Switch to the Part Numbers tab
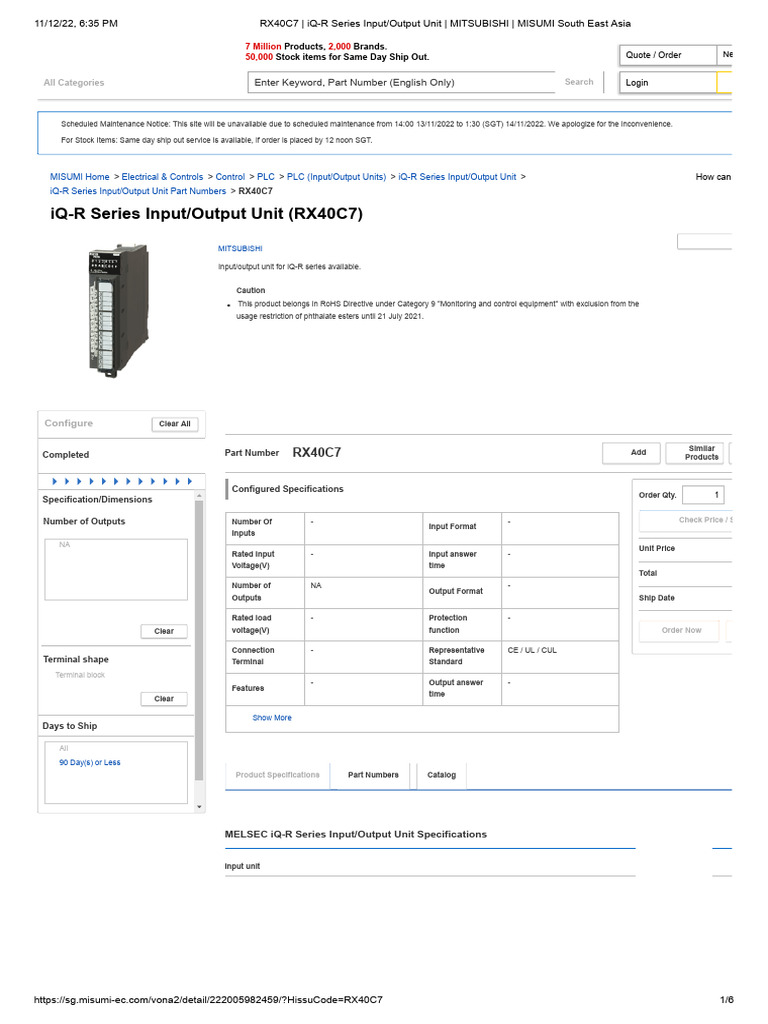768x1024 pixels. click(373, 775)
